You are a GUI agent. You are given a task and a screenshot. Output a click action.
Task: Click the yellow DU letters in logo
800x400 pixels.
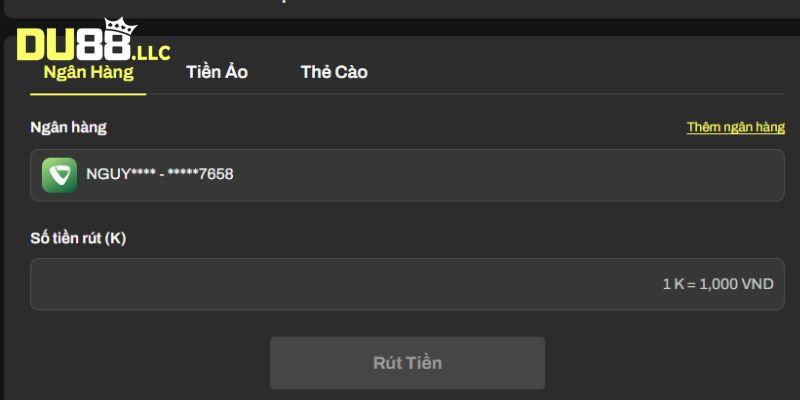(48, 45)
